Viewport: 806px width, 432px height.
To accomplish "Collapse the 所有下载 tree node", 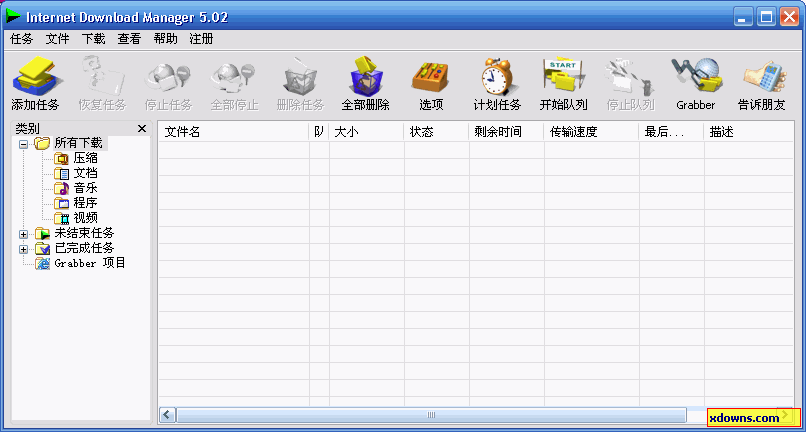I will 23,144.
